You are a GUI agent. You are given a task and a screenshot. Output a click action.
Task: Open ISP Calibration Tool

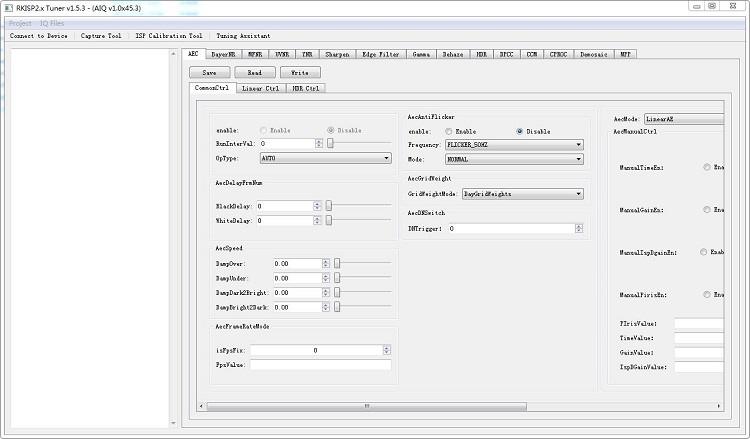(169, 36)
